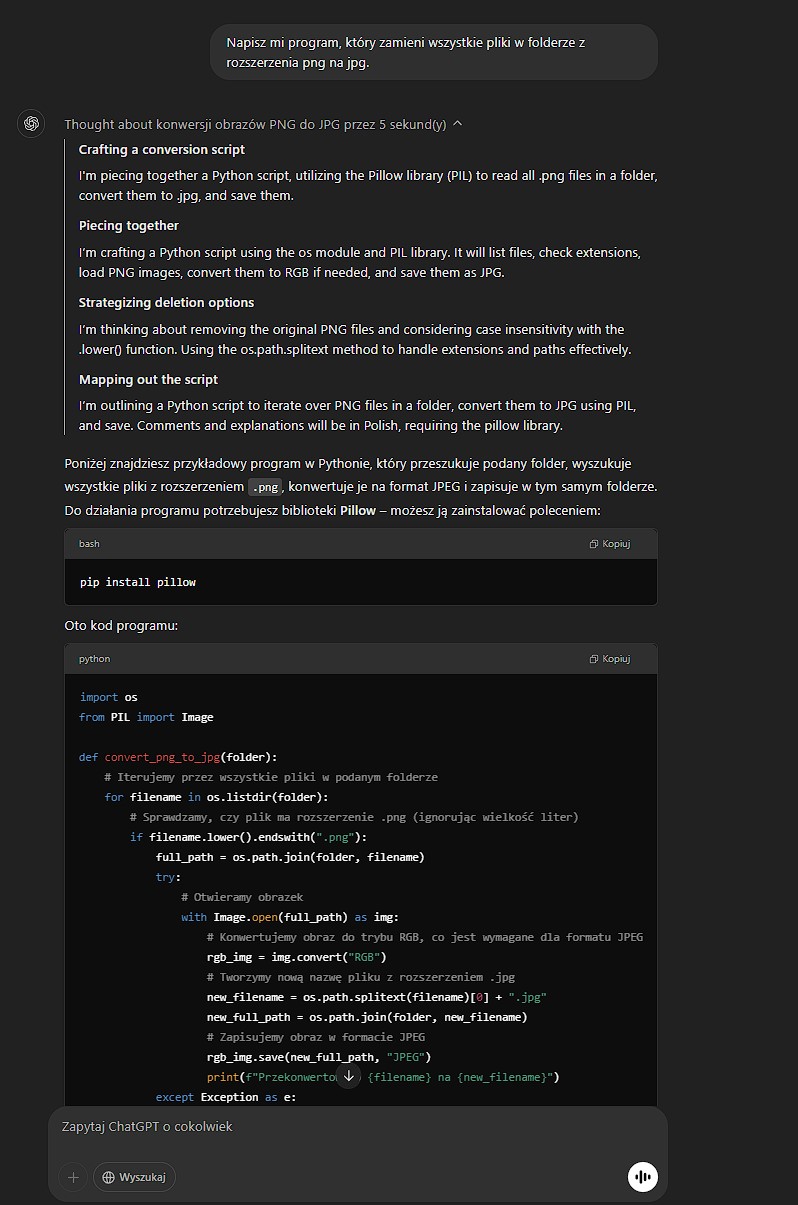Focus the Zapytaj ChatGPT o cokolwiek field

358,1127
